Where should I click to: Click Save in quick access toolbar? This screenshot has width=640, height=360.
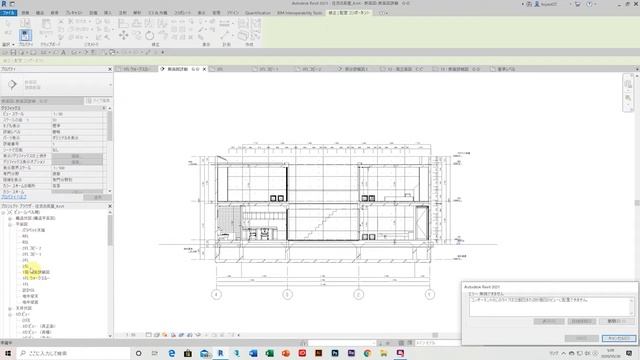tap(13, 52)
